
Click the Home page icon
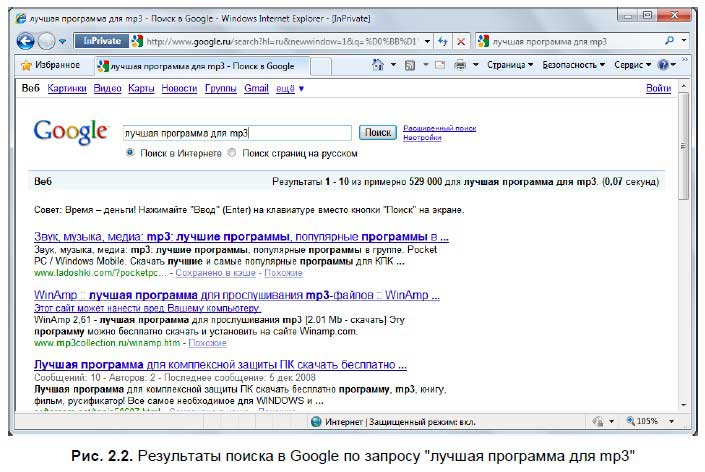(x=379, y=65)
